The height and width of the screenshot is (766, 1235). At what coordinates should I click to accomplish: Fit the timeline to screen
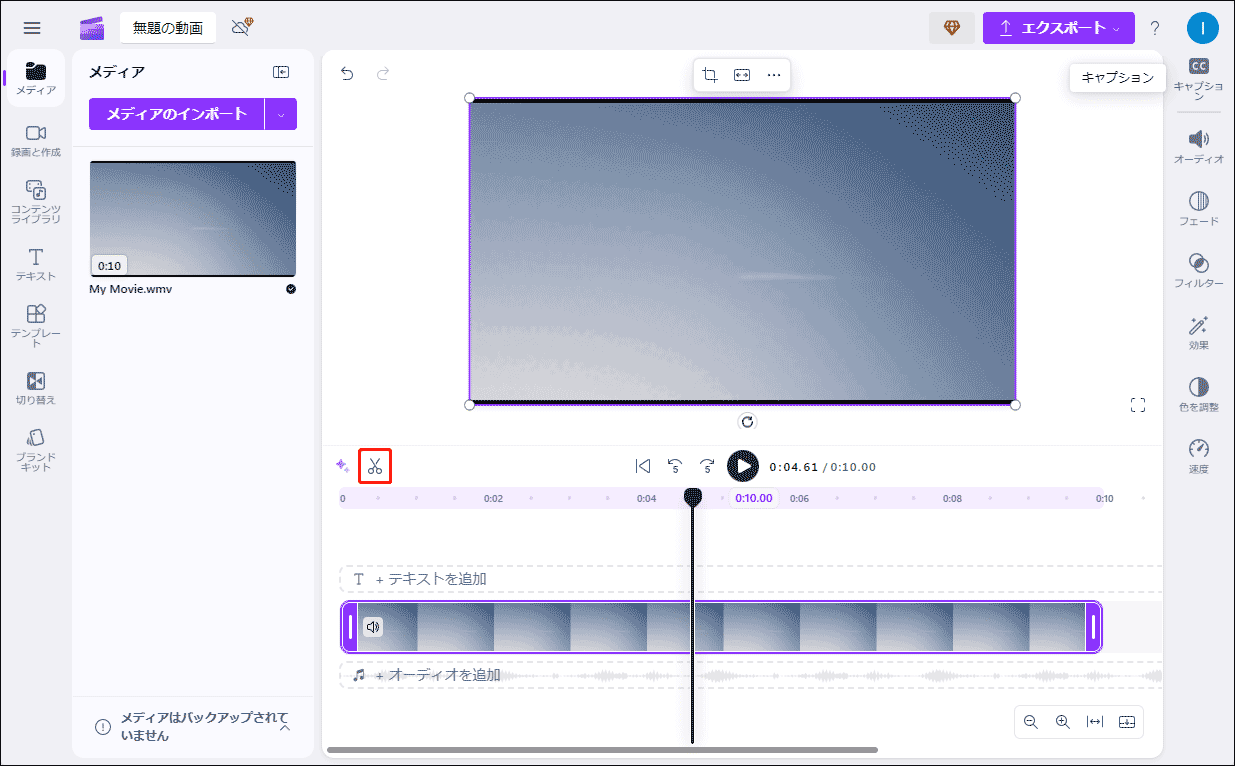pyautogui.click(x=1095, y=722)
